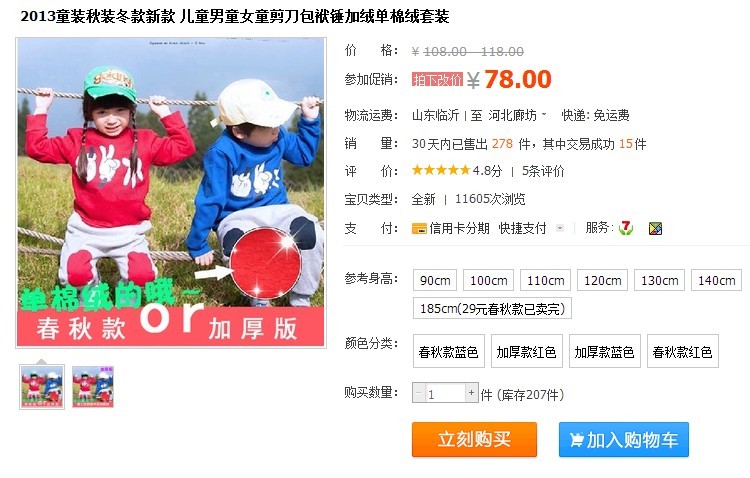This screenshot has width=750, height=478.
Task: Pick the 春秋款蓝色 color option
Action: [x=449, y=352]
